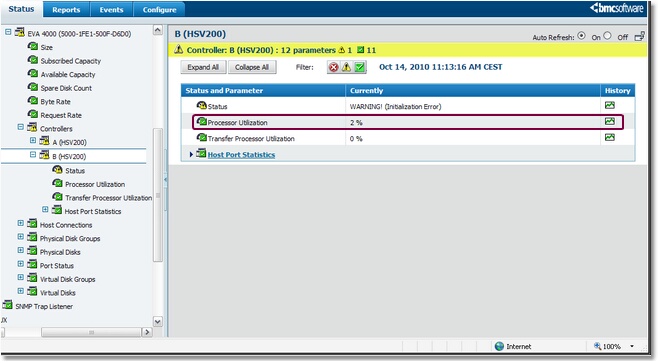Switch to the Status tab
658x363 pixels.
(x=21, y=9)
